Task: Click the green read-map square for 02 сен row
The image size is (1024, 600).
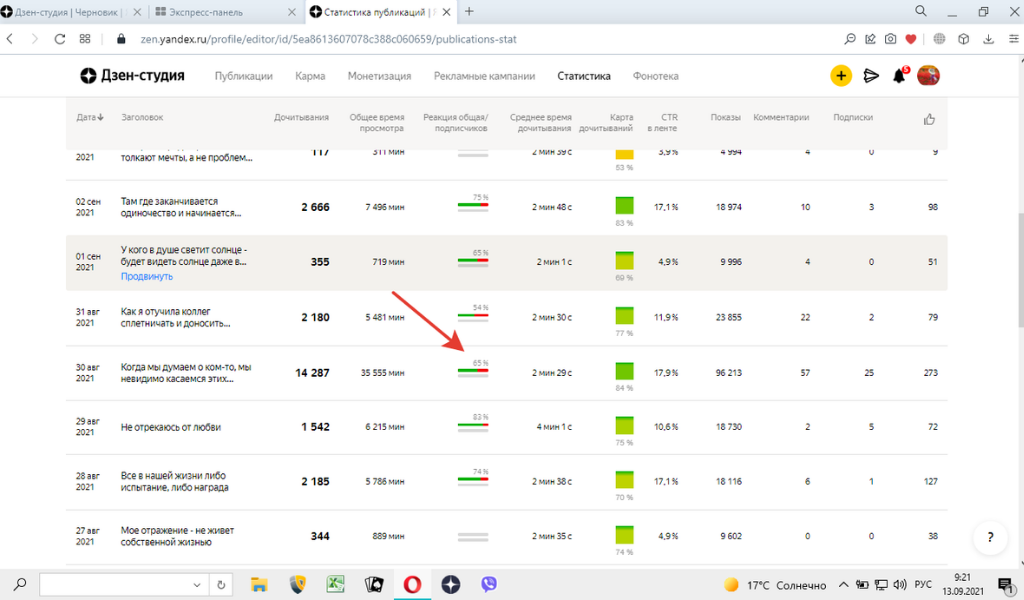Action: point(624,206)
